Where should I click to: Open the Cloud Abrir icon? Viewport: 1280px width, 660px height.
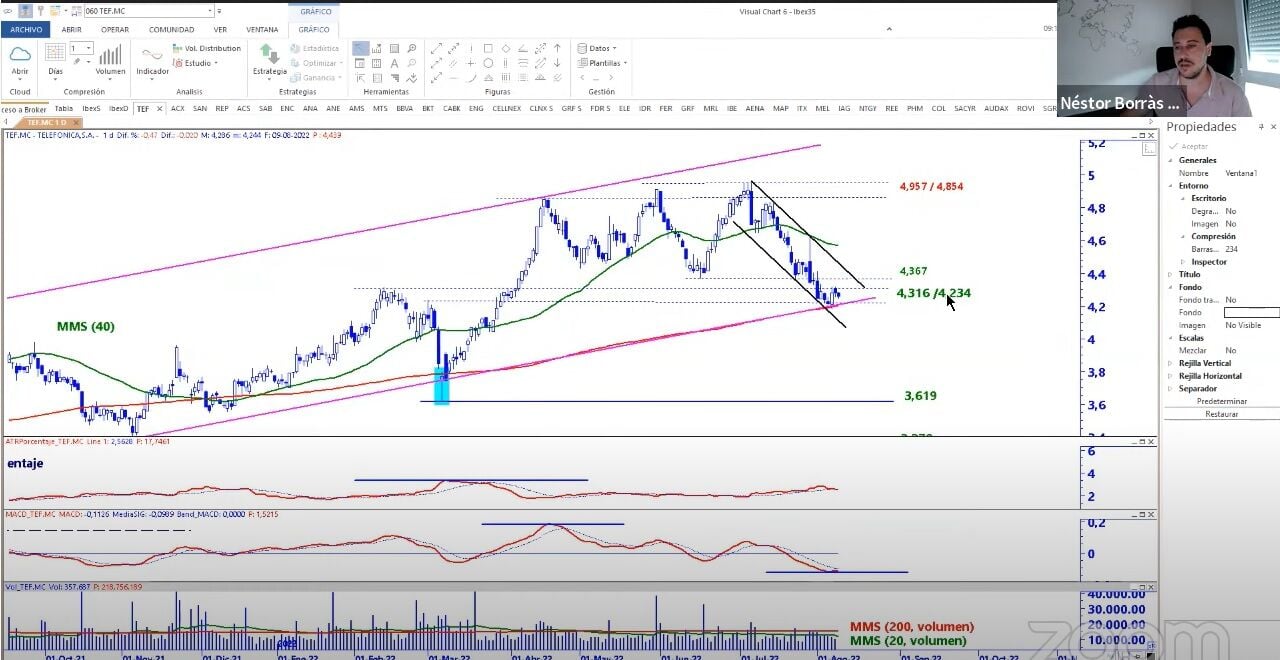pos(20,56)
